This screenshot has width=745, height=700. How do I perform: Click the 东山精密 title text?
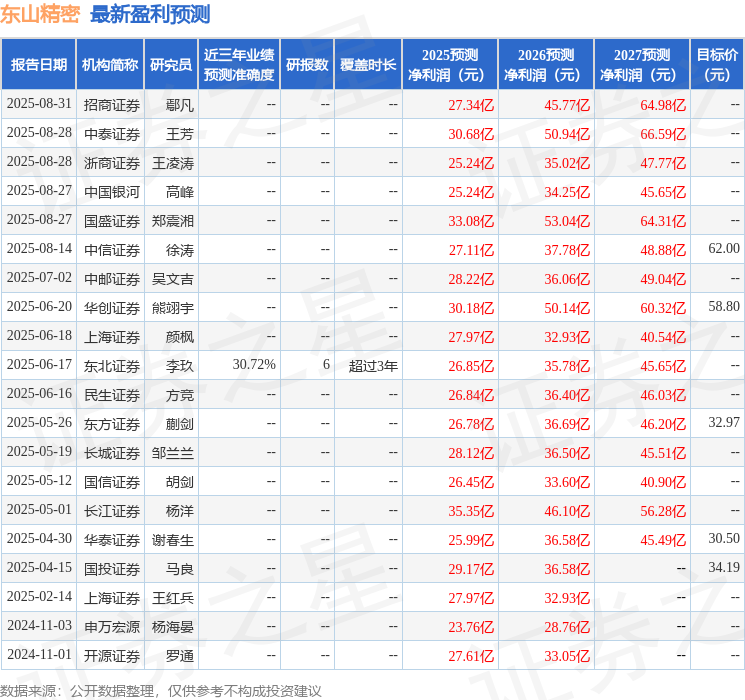point(40,14)
